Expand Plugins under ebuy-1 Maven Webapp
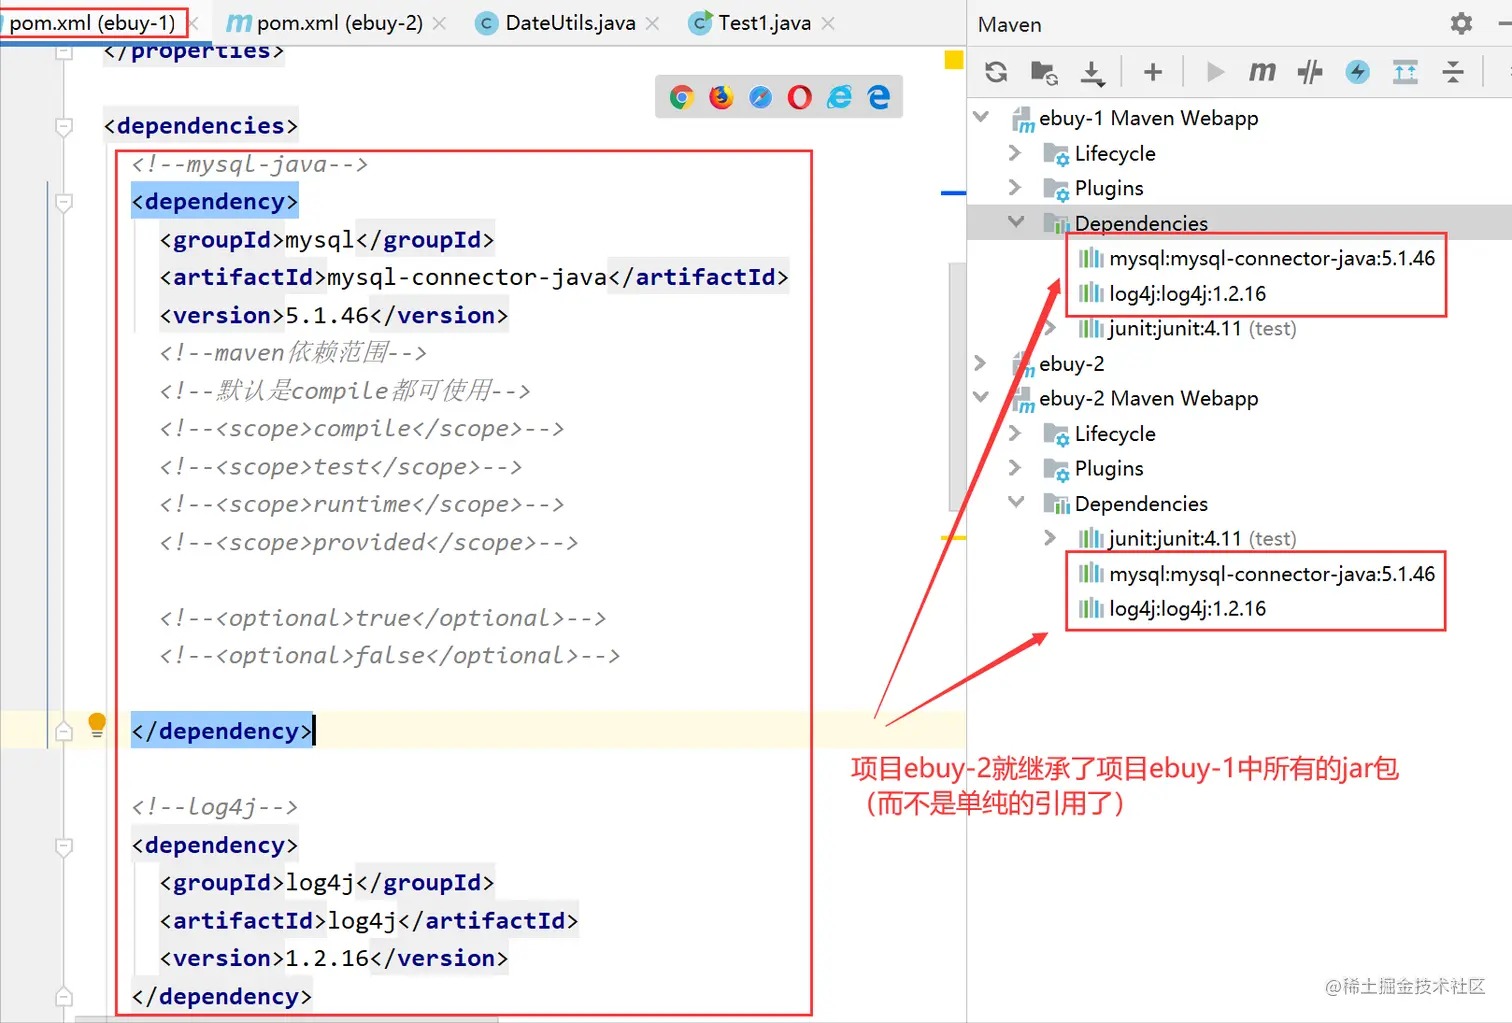The width and height of the screenshot is (1512, 1023). point(1015,187)
